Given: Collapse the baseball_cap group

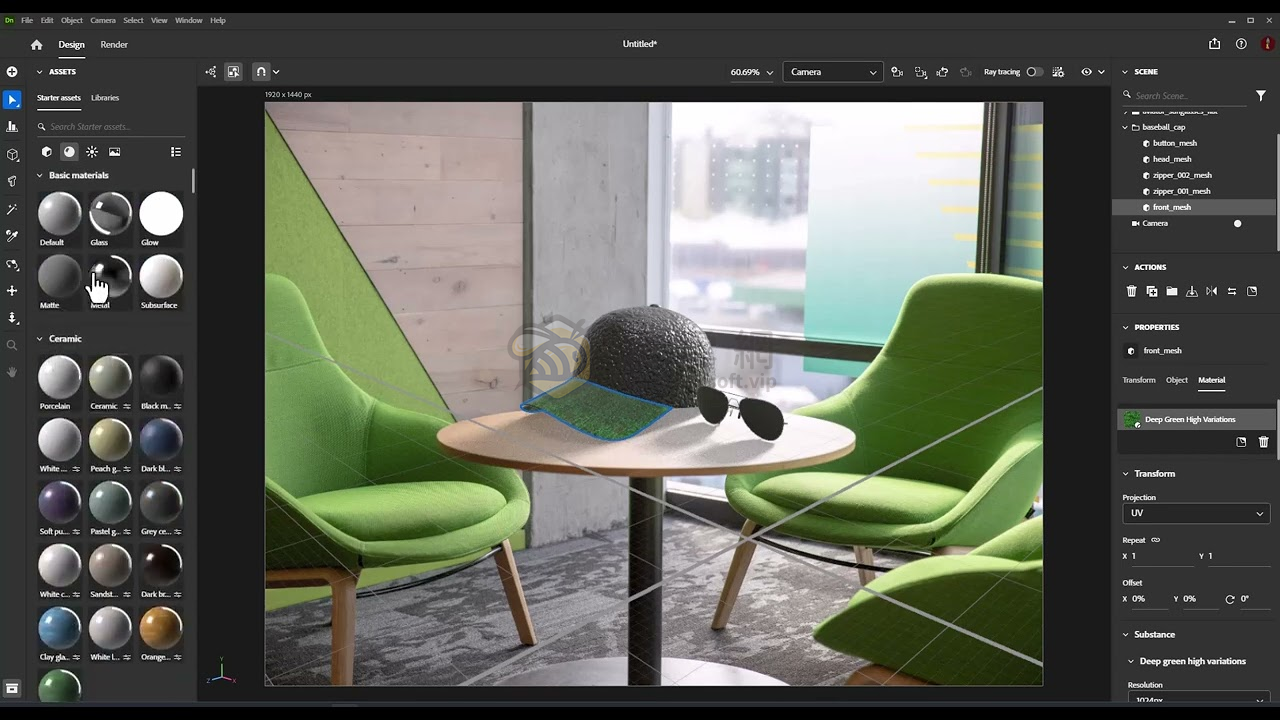Looking at the screenshot, I should tap(1125, 128).
